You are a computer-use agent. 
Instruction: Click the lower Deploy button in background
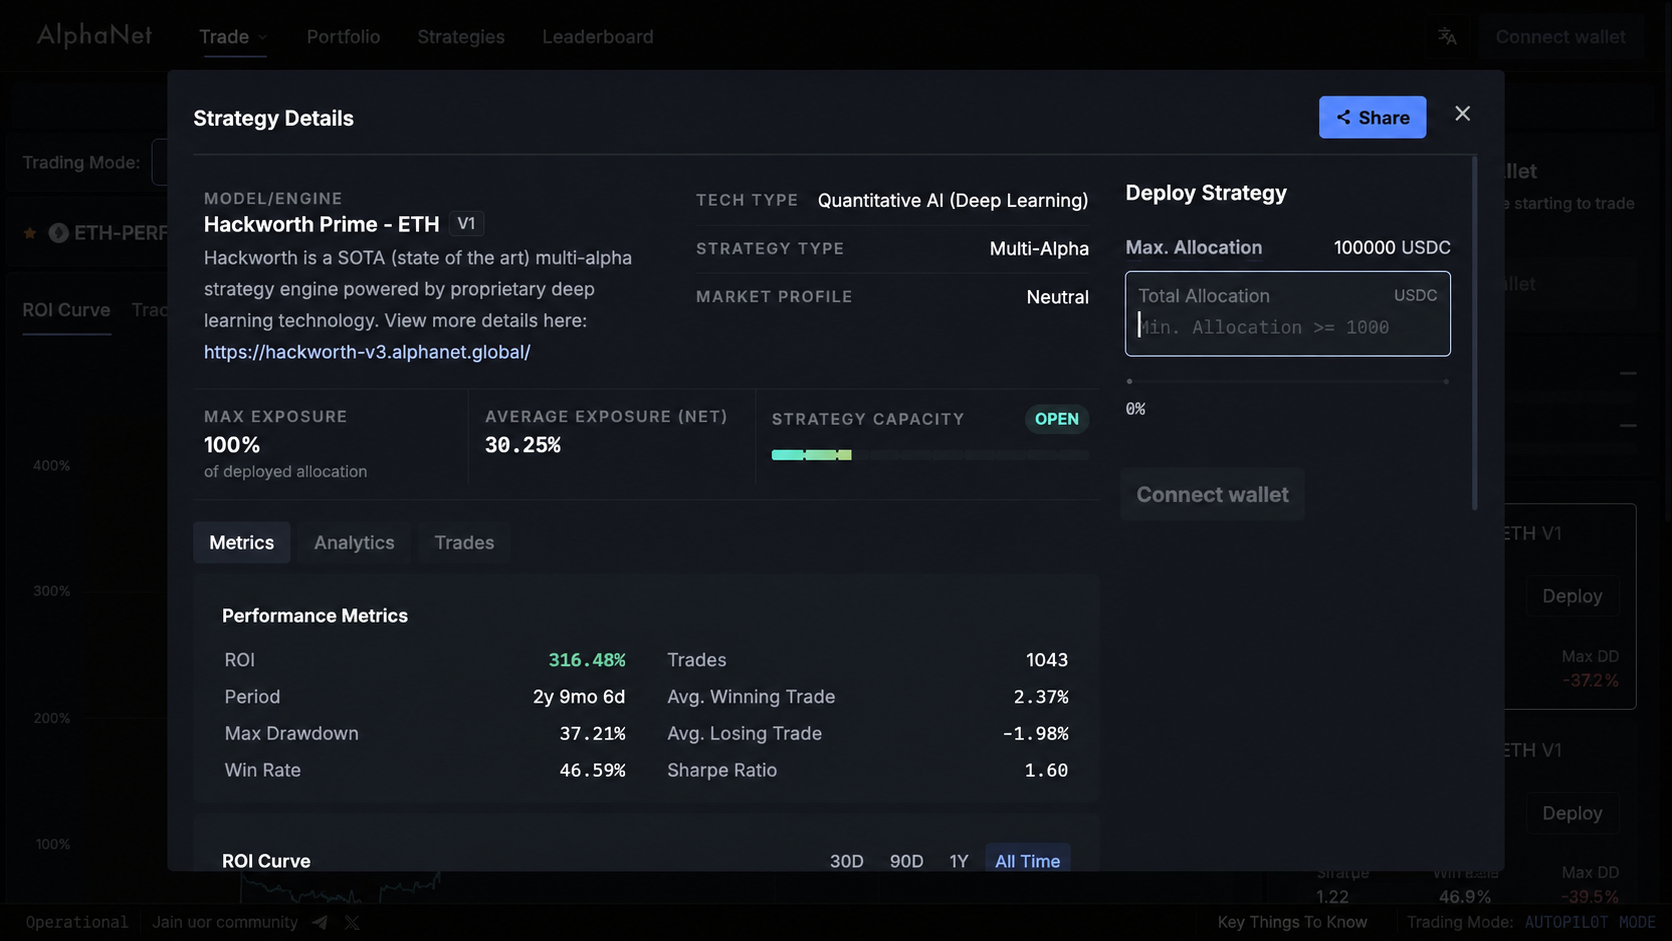[1572, 813]
